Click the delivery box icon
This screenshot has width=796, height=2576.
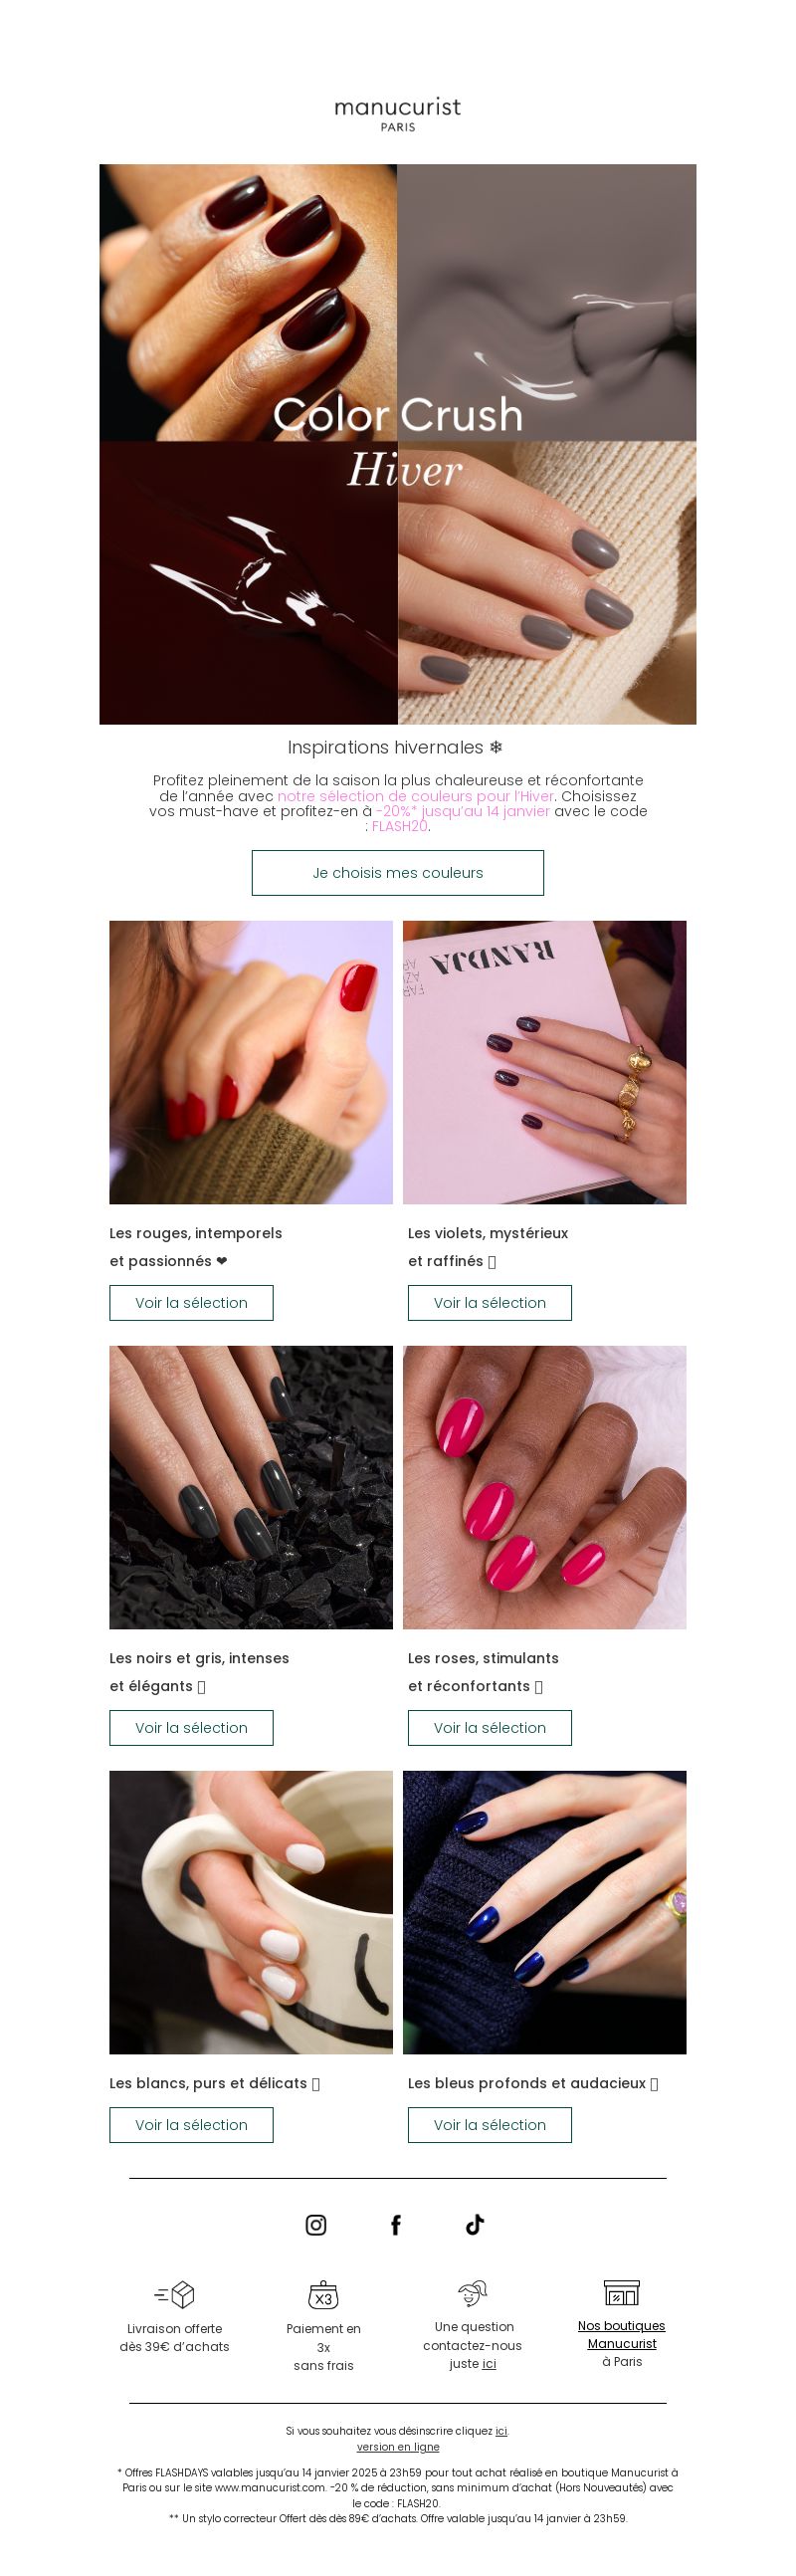174,2294
